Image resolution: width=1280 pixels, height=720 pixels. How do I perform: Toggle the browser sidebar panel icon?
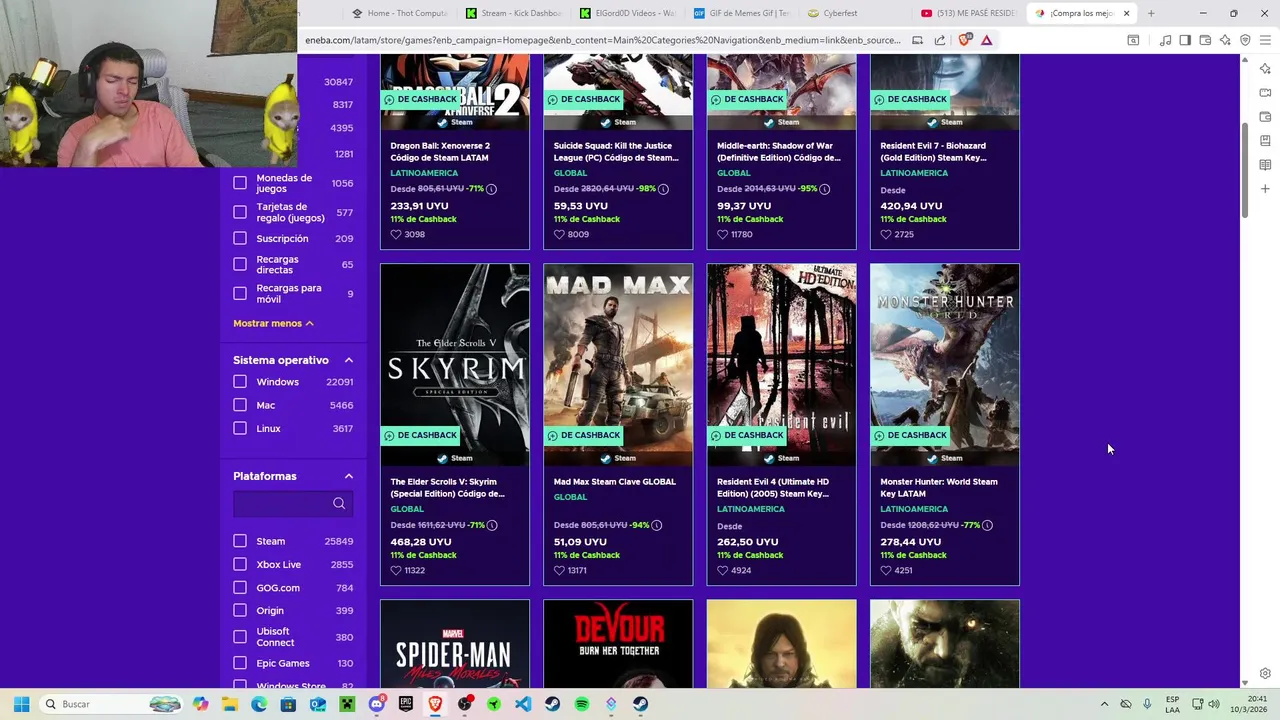coord(1185,40)
